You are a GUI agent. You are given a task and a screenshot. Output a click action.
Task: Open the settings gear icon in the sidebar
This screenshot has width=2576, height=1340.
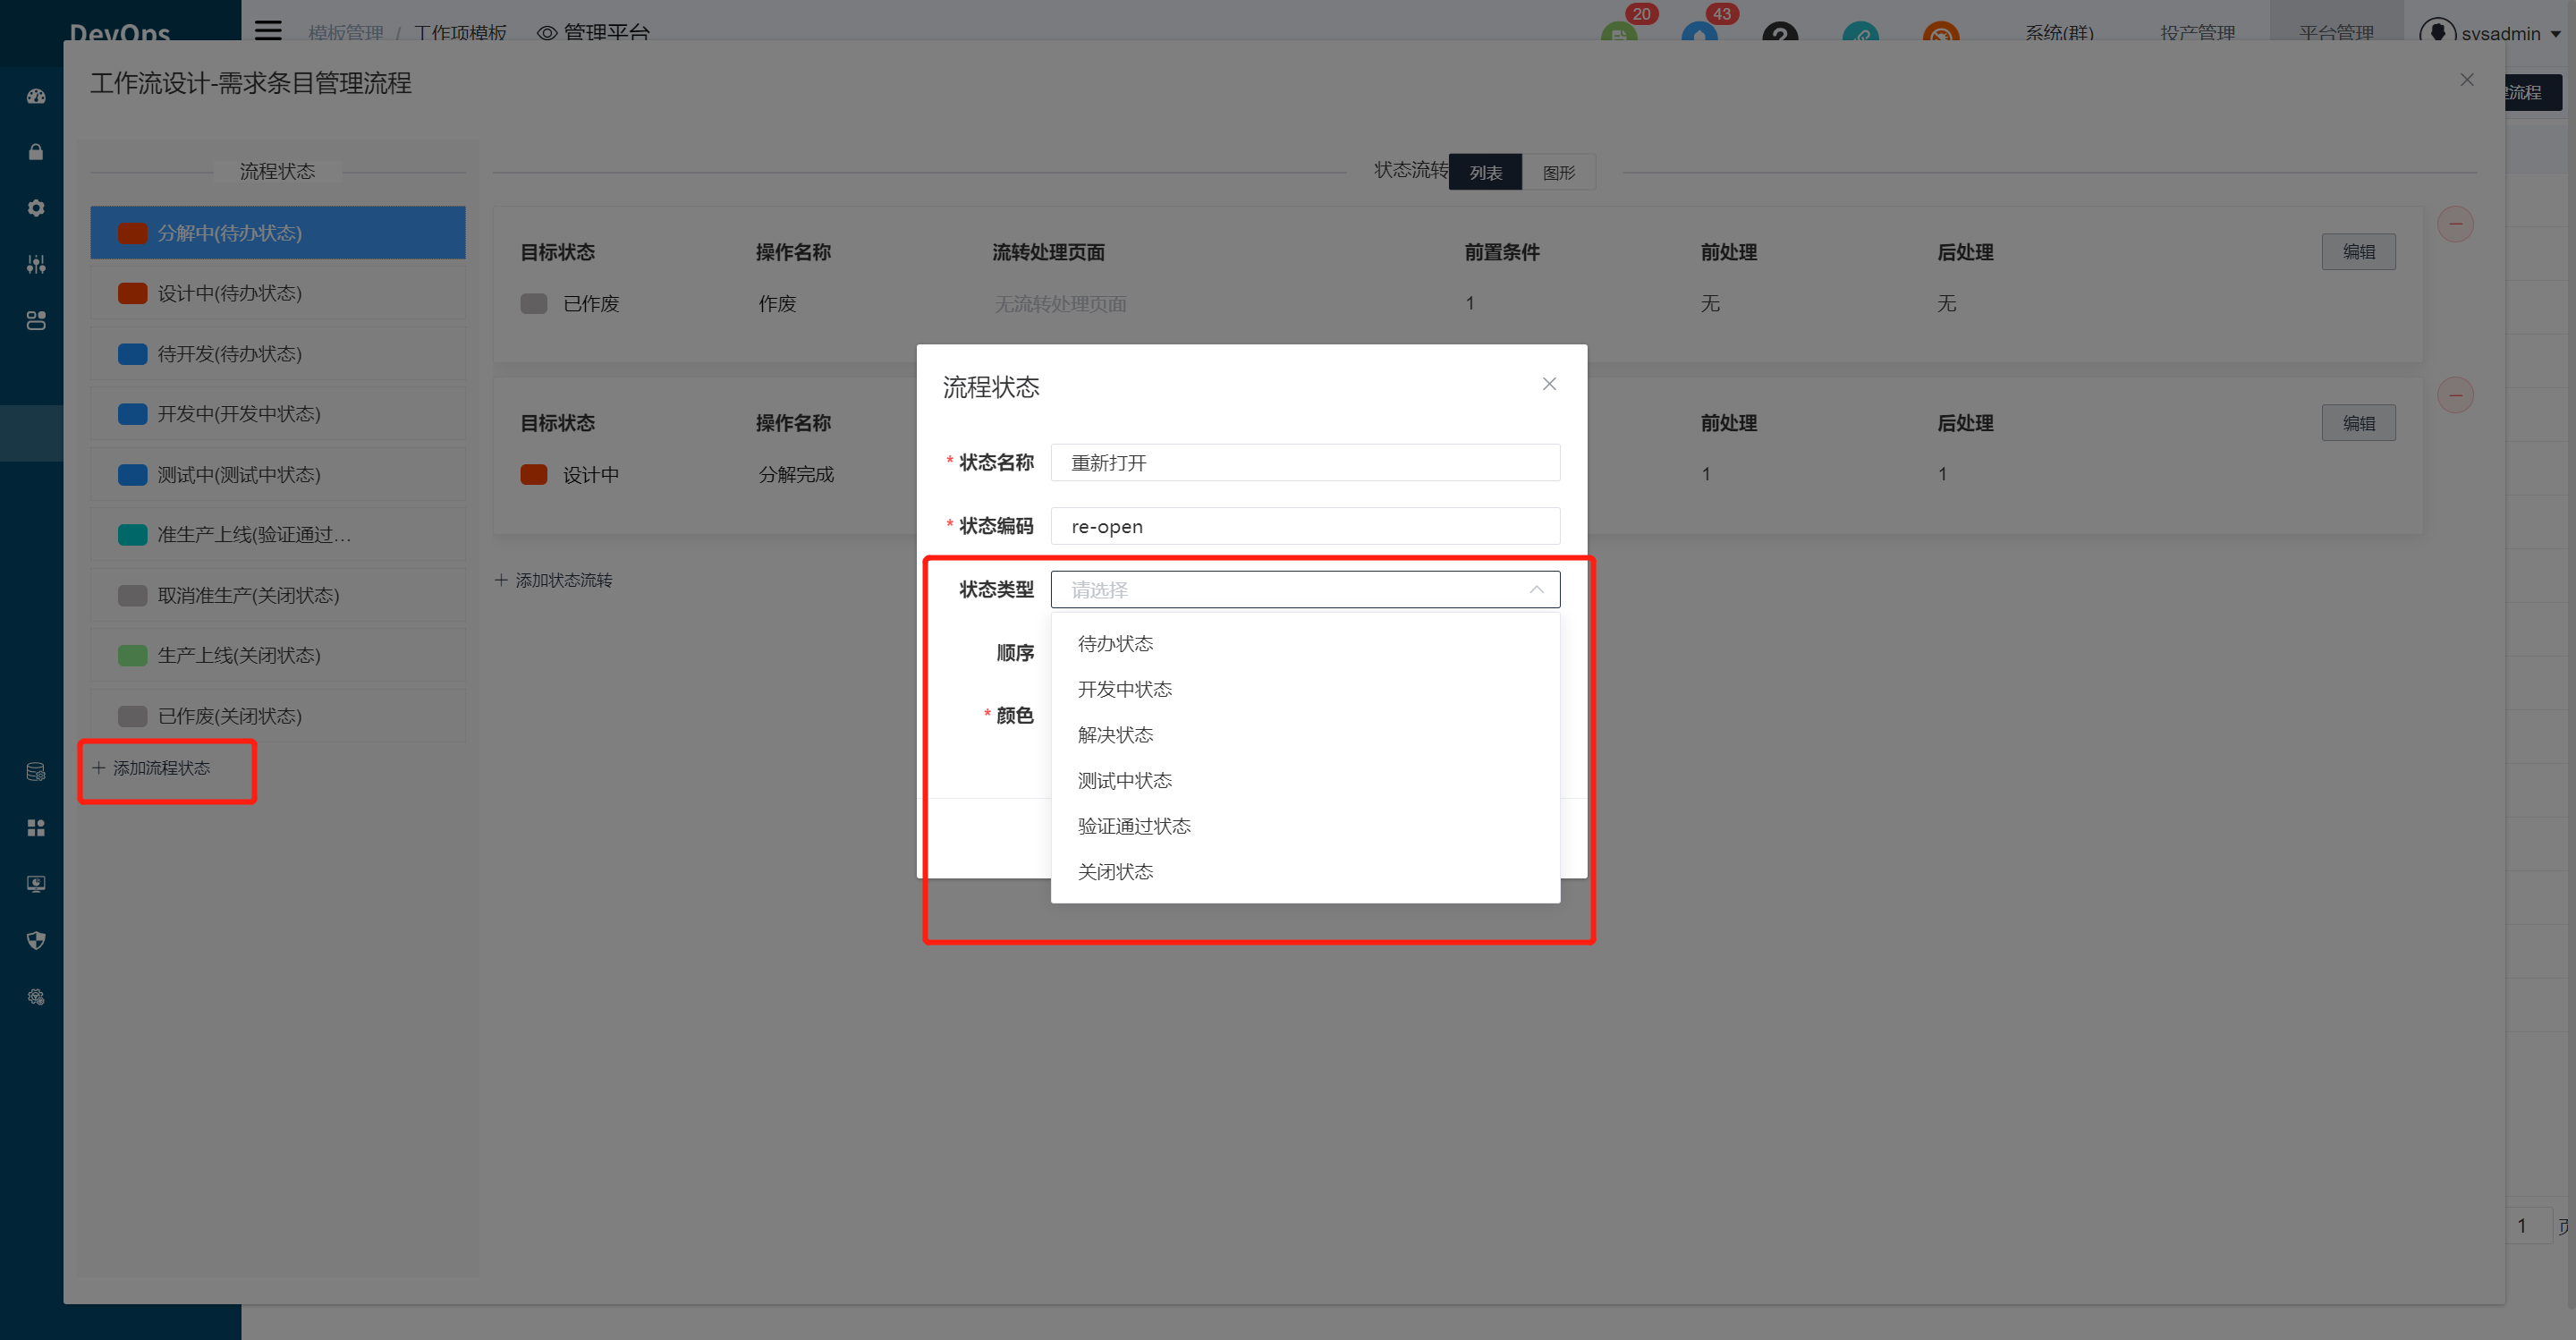tap(36, 208)
